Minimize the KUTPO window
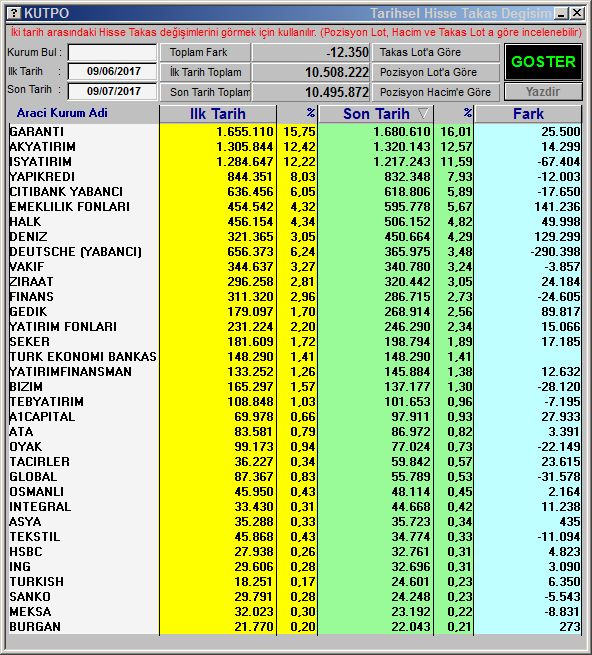Viewport: 592px width, 655px height. (x=561, y=14)
